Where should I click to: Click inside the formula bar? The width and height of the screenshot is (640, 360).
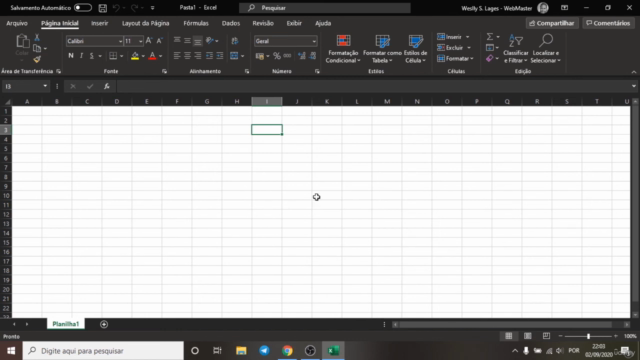(373, 87)
